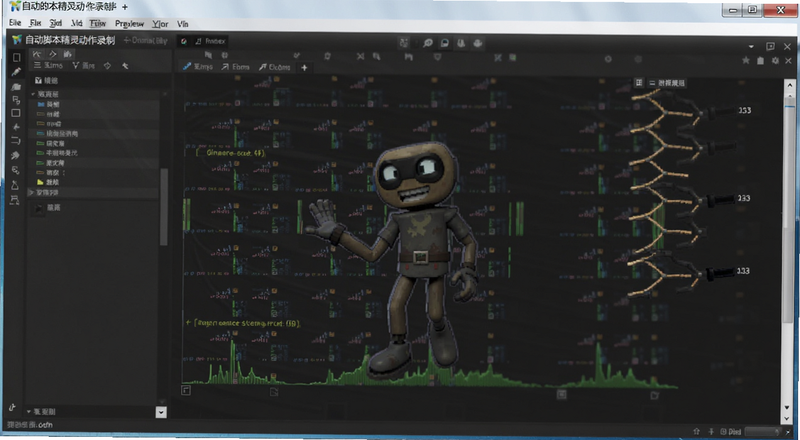Open the small triangle dropdown in dark header

(751, 46)
